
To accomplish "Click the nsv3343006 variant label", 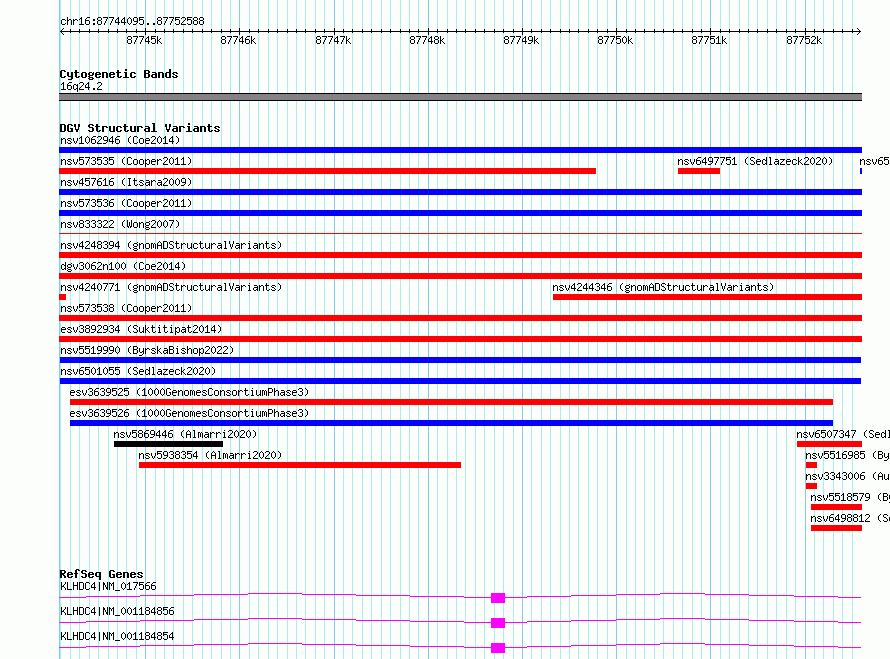I will coord(847,476).
